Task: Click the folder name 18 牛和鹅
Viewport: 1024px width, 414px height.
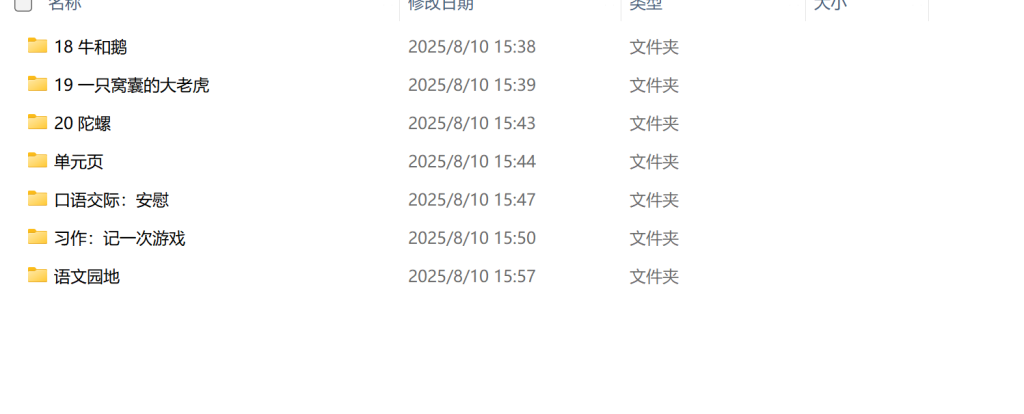Action: 91,47
